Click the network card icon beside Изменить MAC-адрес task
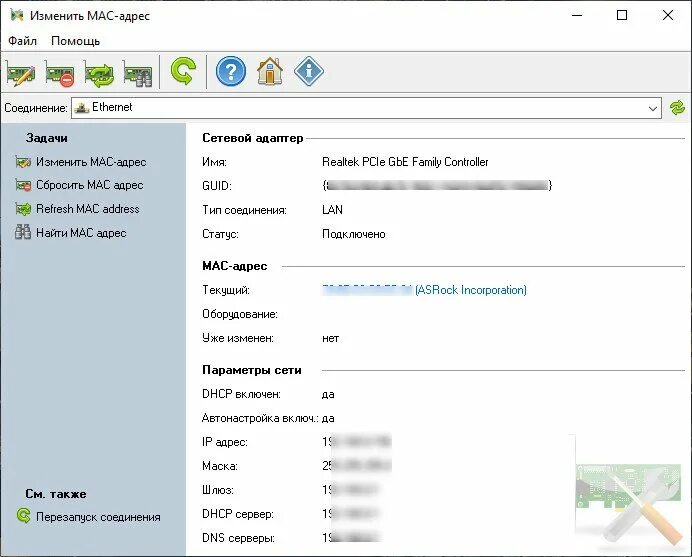Image resolution: width=692 pixels, height=557 pixels. tap(23, 162)
